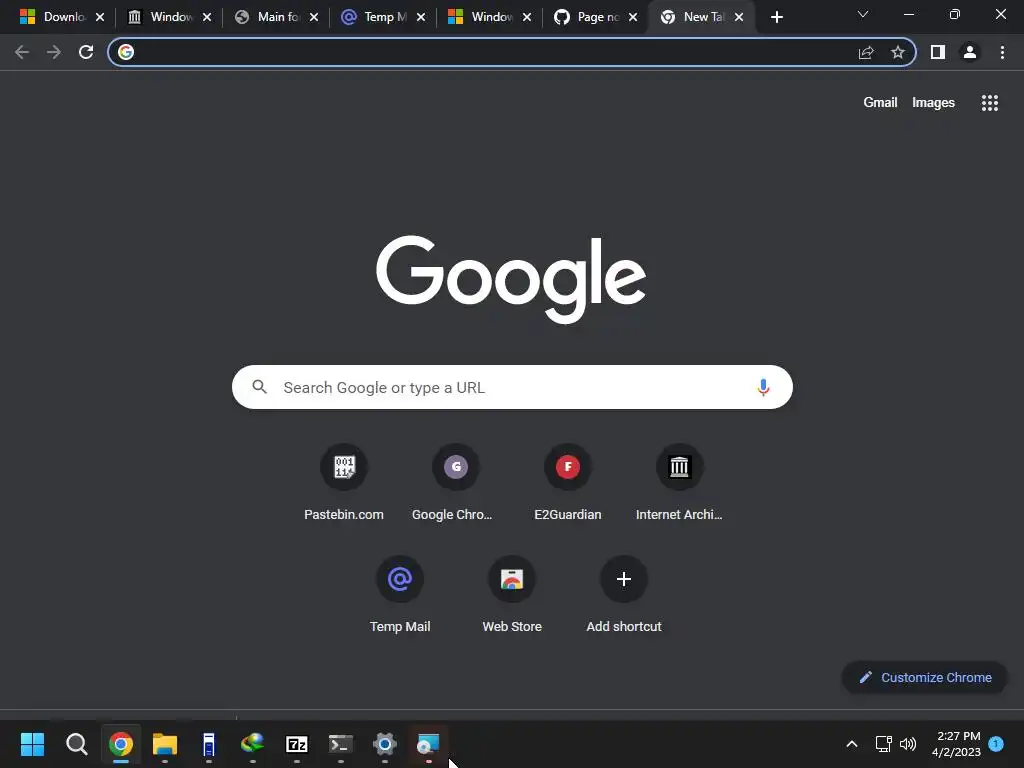The image size is (1024, 768).
Task: Open Pastebin.com shortcut
Action: 344,483
